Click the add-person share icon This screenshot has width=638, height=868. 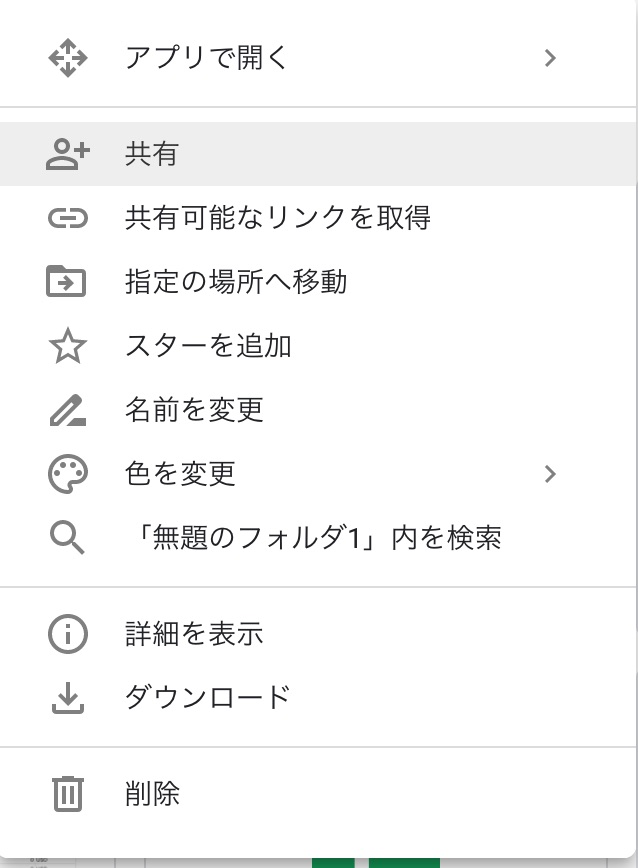pos(67,154)
